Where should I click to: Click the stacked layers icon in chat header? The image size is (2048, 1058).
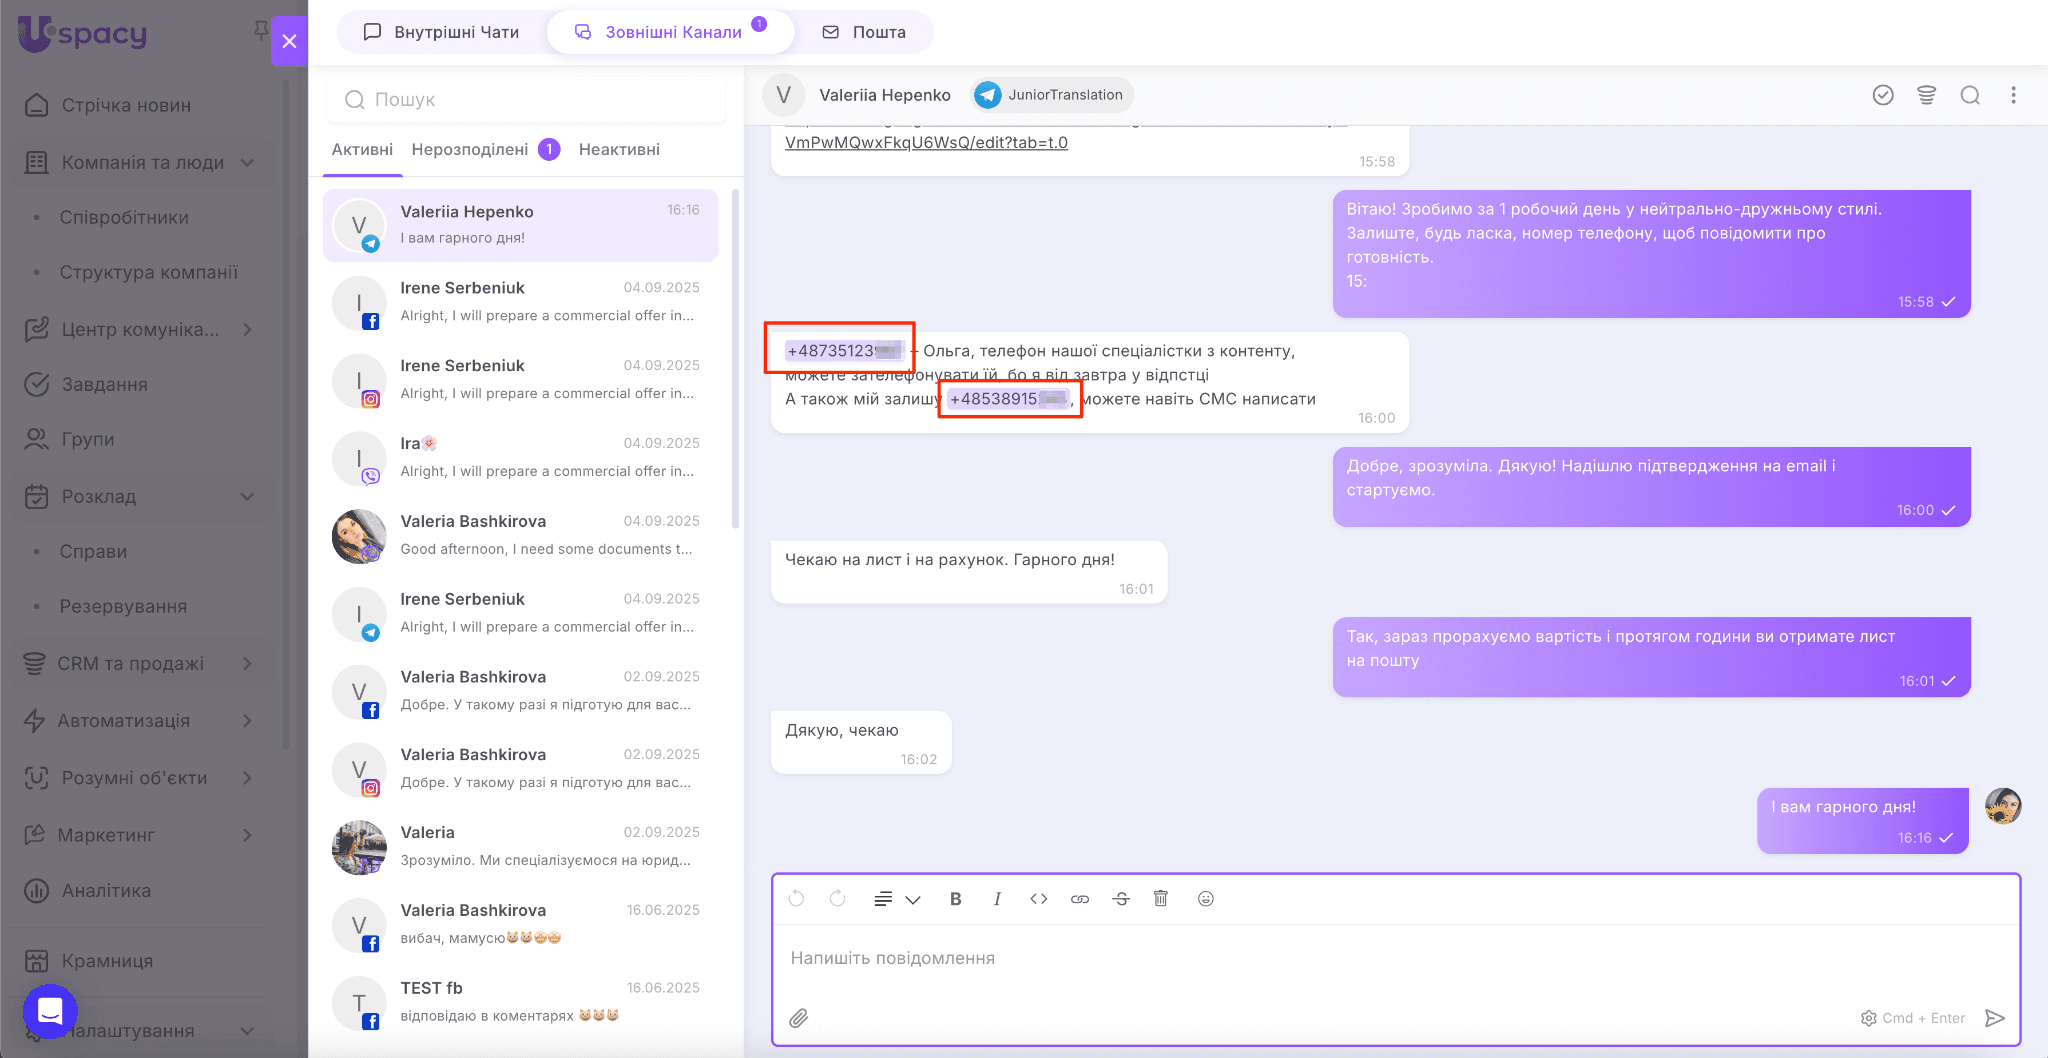pos(1927,95)
